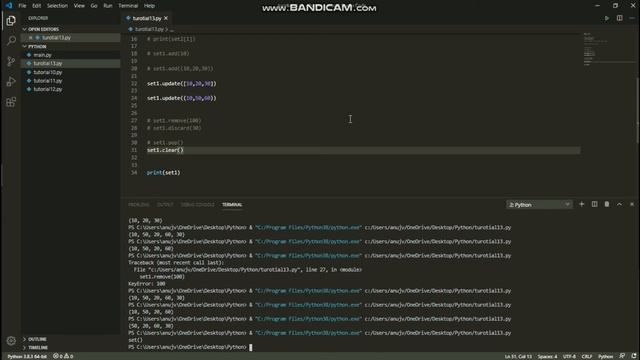This screenshot has height=360, width=640.
Task: Open feedback icon in status bar
Action: point(622,356)
